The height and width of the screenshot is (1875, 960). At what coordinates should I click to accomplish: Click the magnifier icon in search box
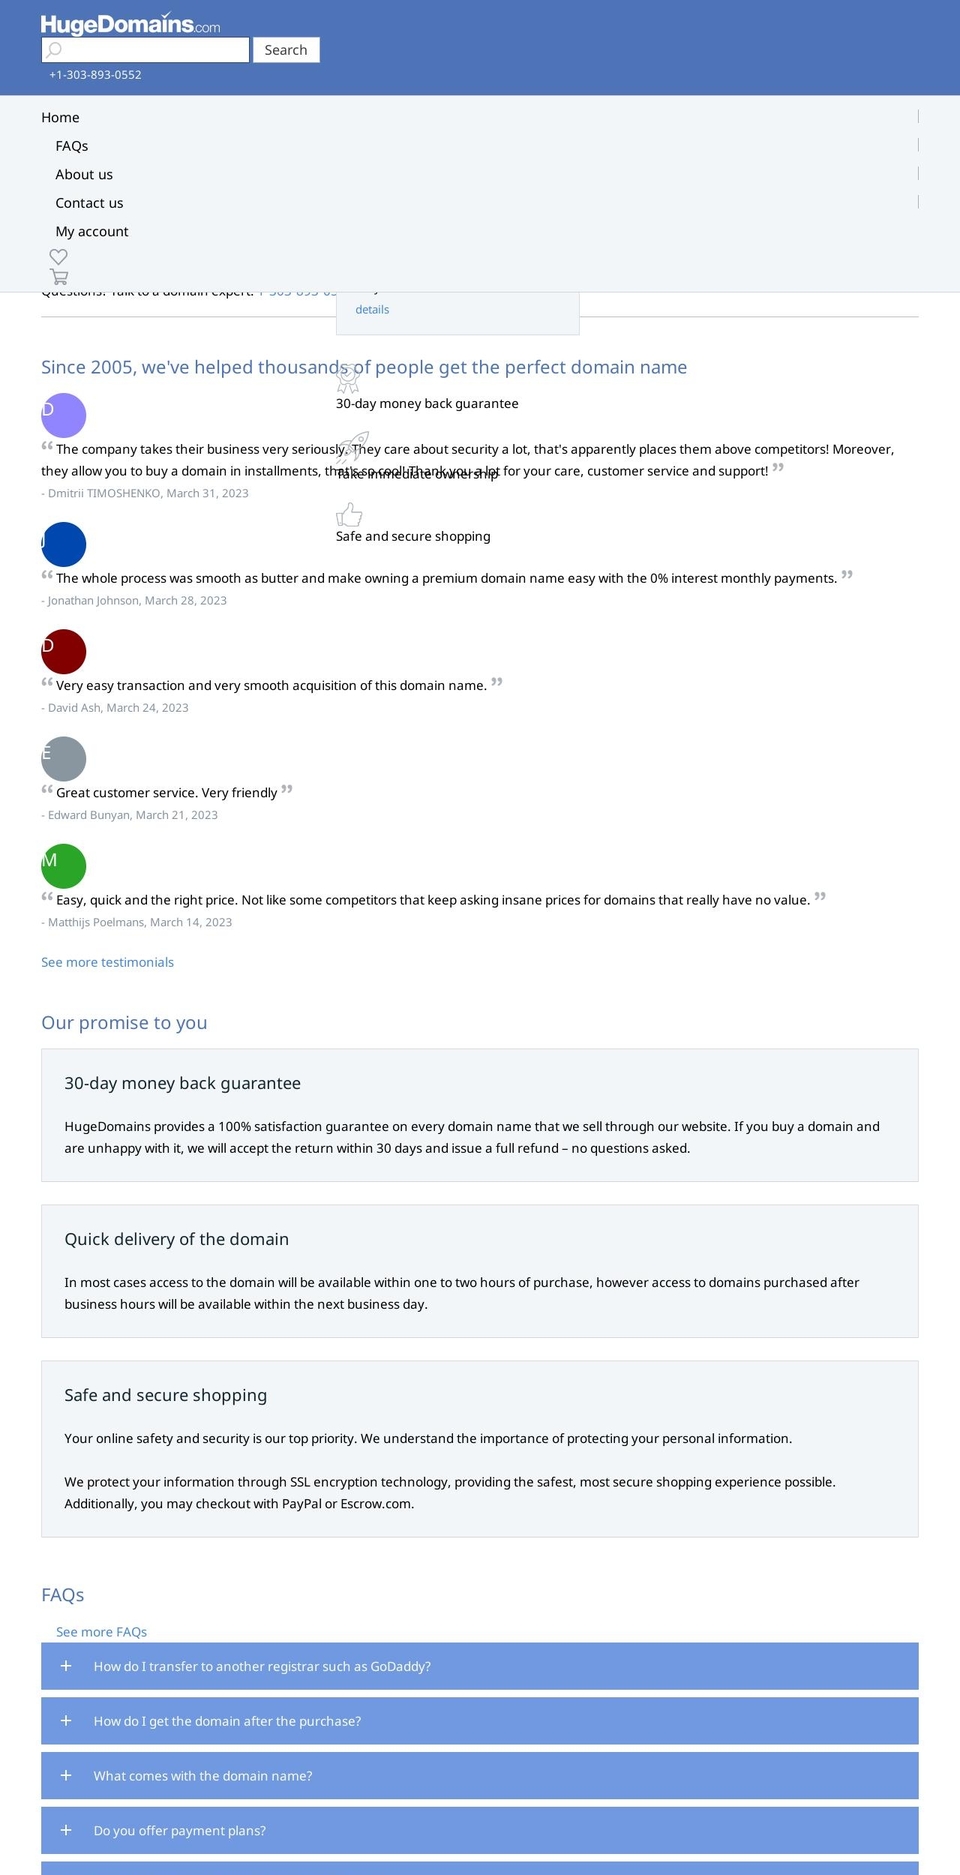[55, 50]
